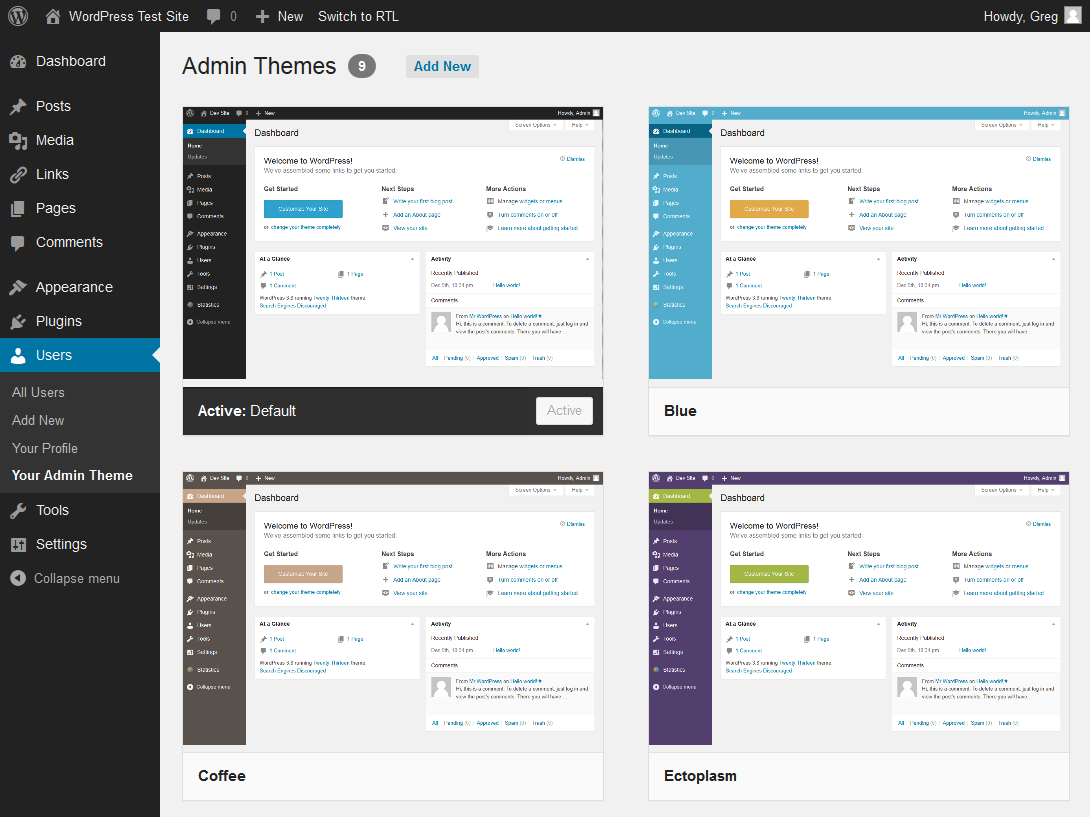1090x817 pixels.
Task: Click the Active: Default theme label
Action: (x=247, y=411)
